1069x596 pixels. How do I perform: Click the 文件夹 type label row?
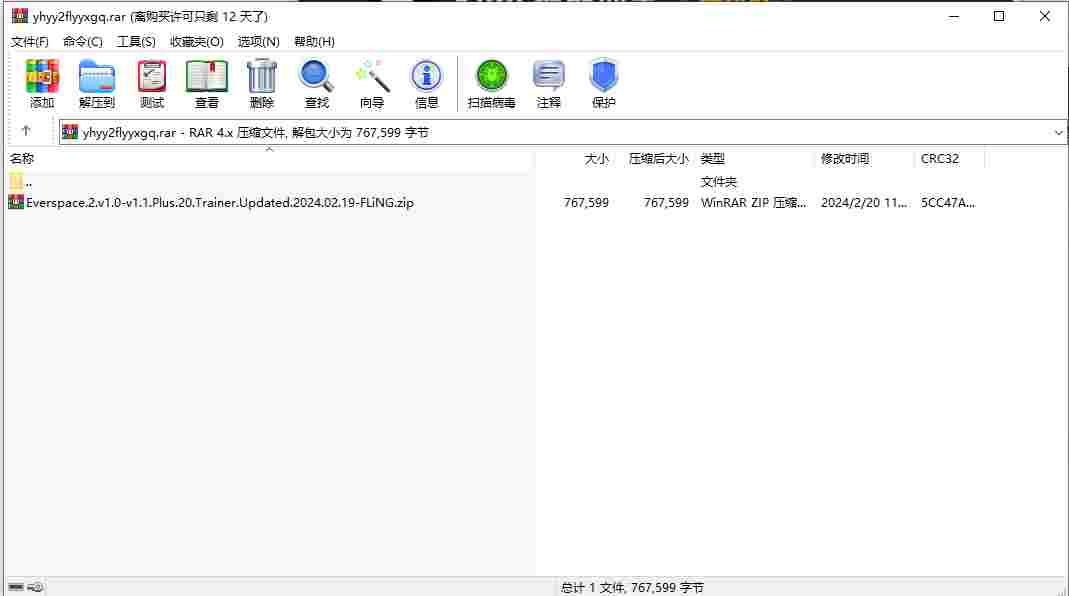[719, 182]
